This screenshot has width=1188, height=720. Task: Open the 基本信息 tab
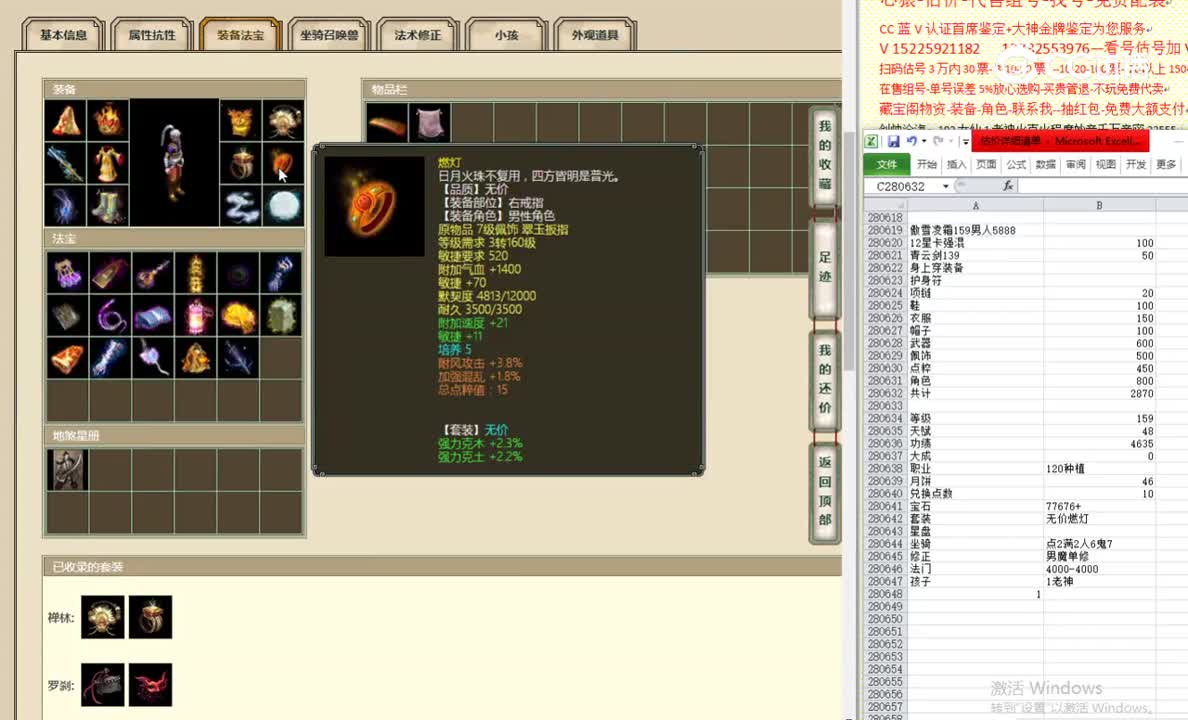63,35
